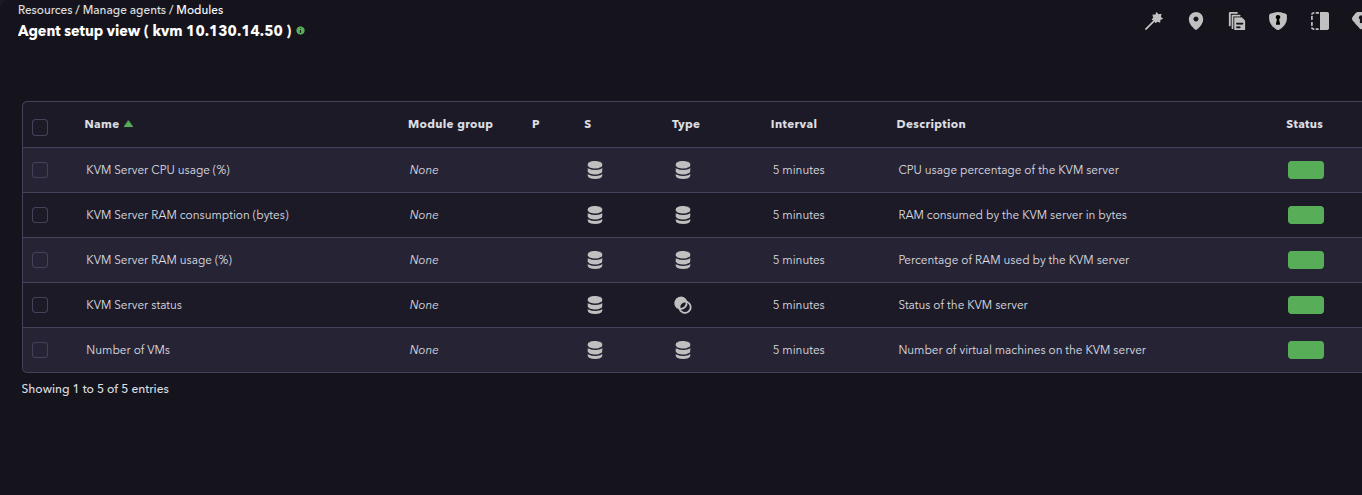Sort table by Name column header
The width and height of the screenshot is (1362, 495).
pos(102,124)
